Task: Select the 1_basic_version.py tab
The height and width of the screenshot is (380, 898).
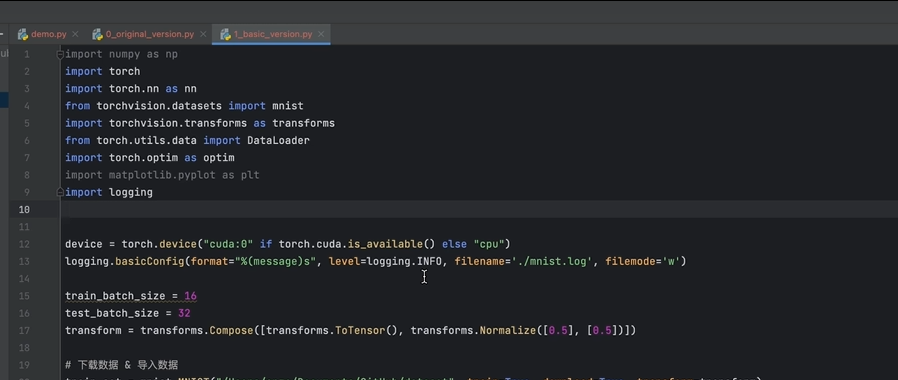Action: [x=273, y=34]
